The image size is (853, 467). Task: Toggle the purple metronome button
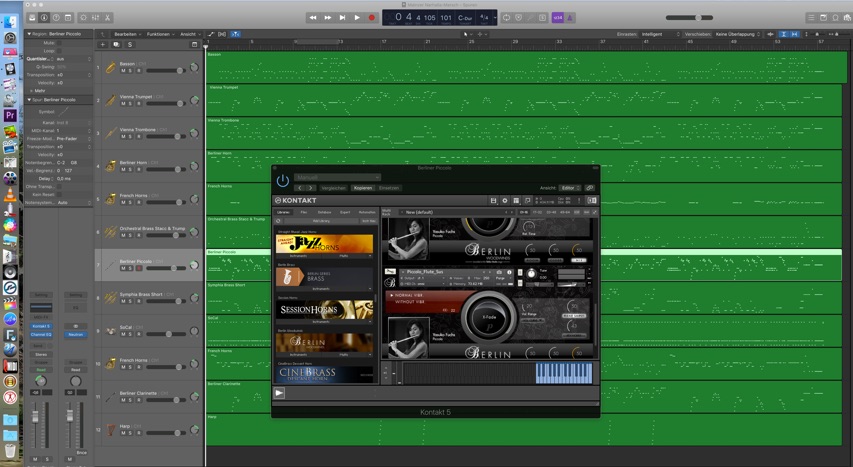(570, 17)
